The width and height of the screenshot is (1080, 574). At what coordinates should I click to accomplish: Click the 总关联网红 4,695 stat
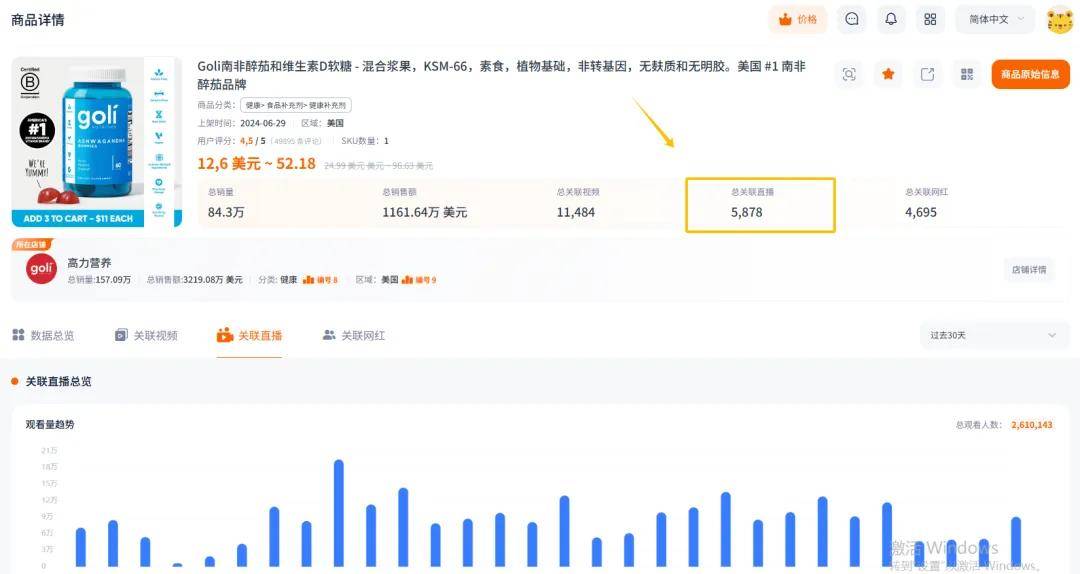click(926, 204)
